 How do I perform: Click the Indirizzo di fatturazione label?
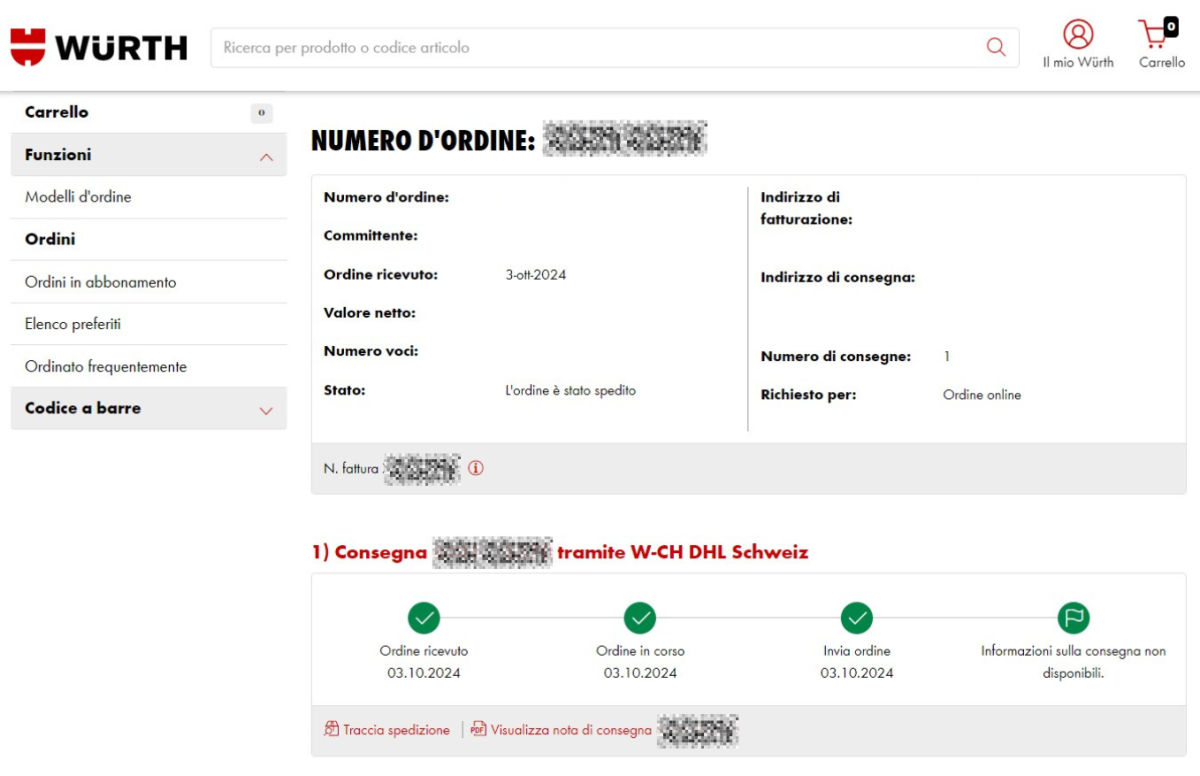click(807, 208)
